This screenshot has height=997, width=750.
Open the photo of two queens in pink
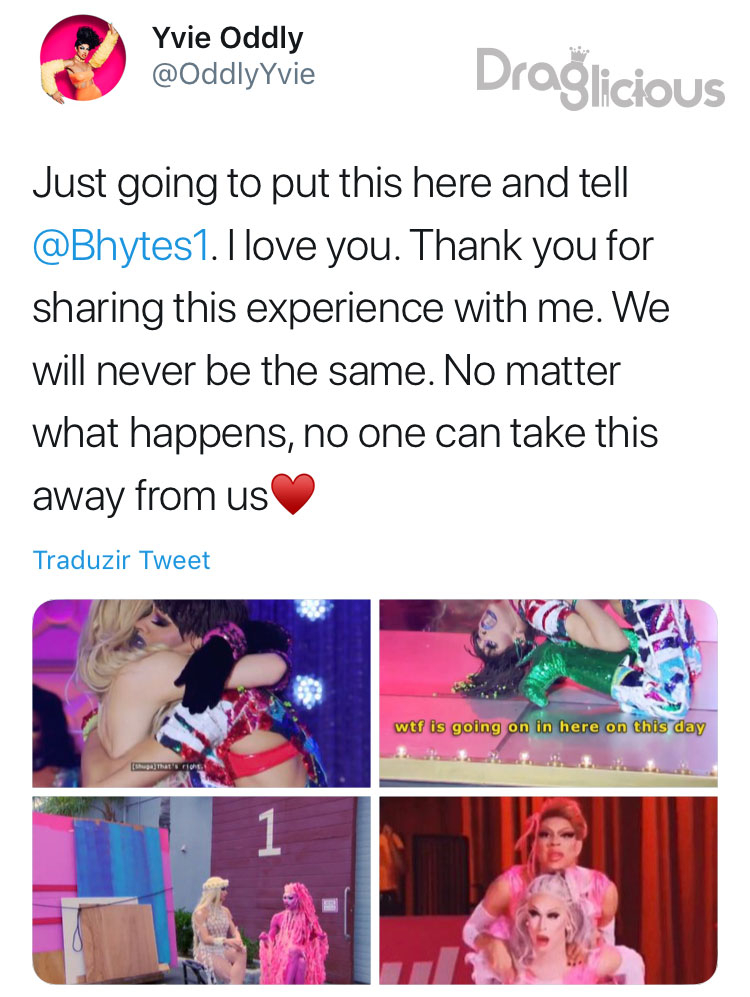tap(549, 890)
